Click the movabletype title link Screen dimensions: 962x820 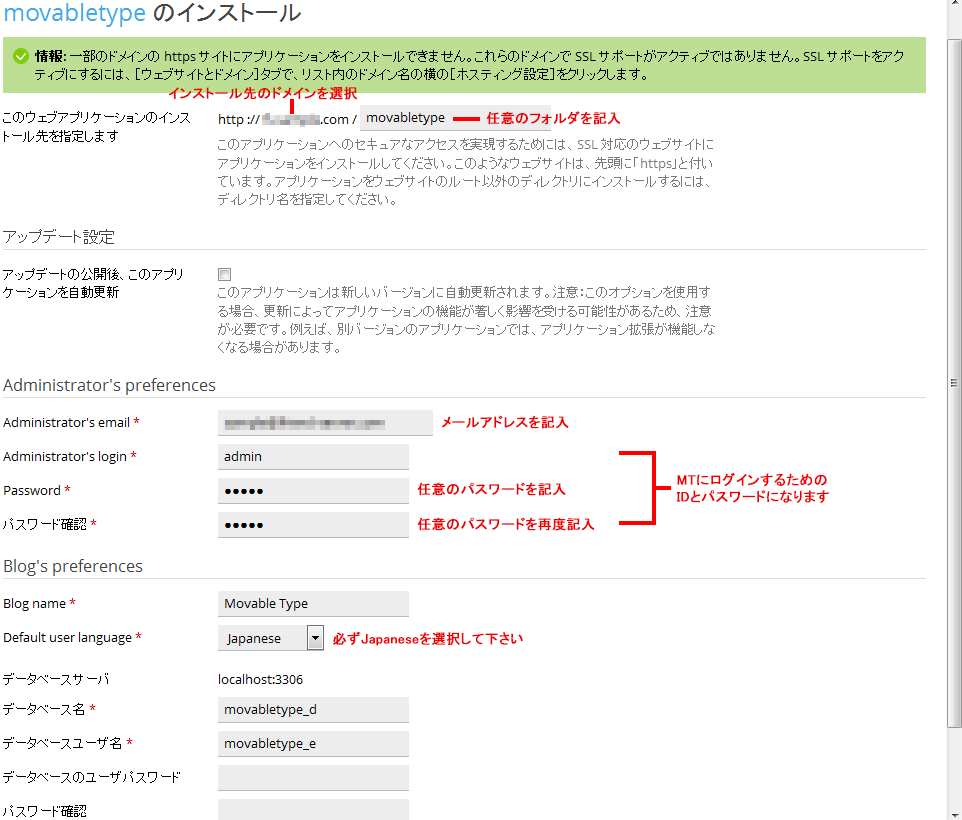[x=75, y=13]
